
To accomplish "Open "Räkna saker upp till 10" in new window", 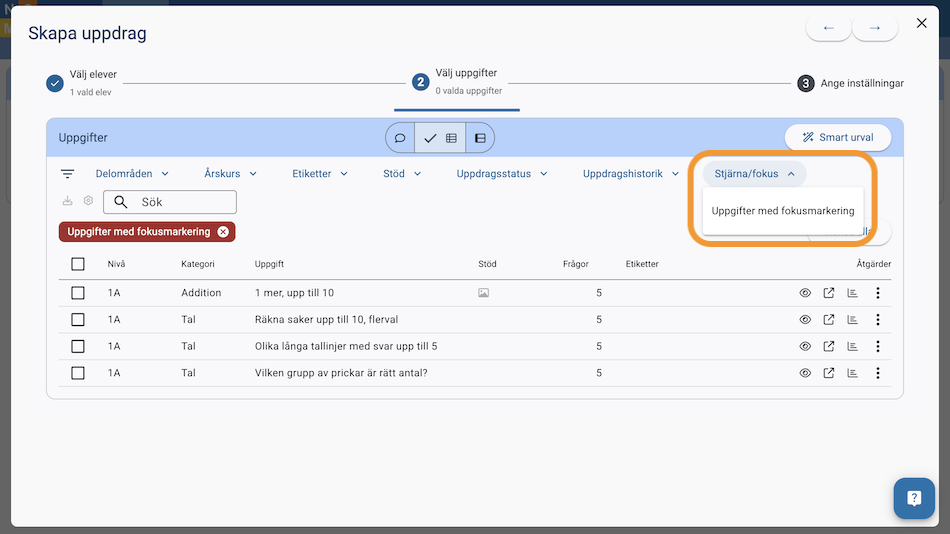I will click(x=829, y=320).
